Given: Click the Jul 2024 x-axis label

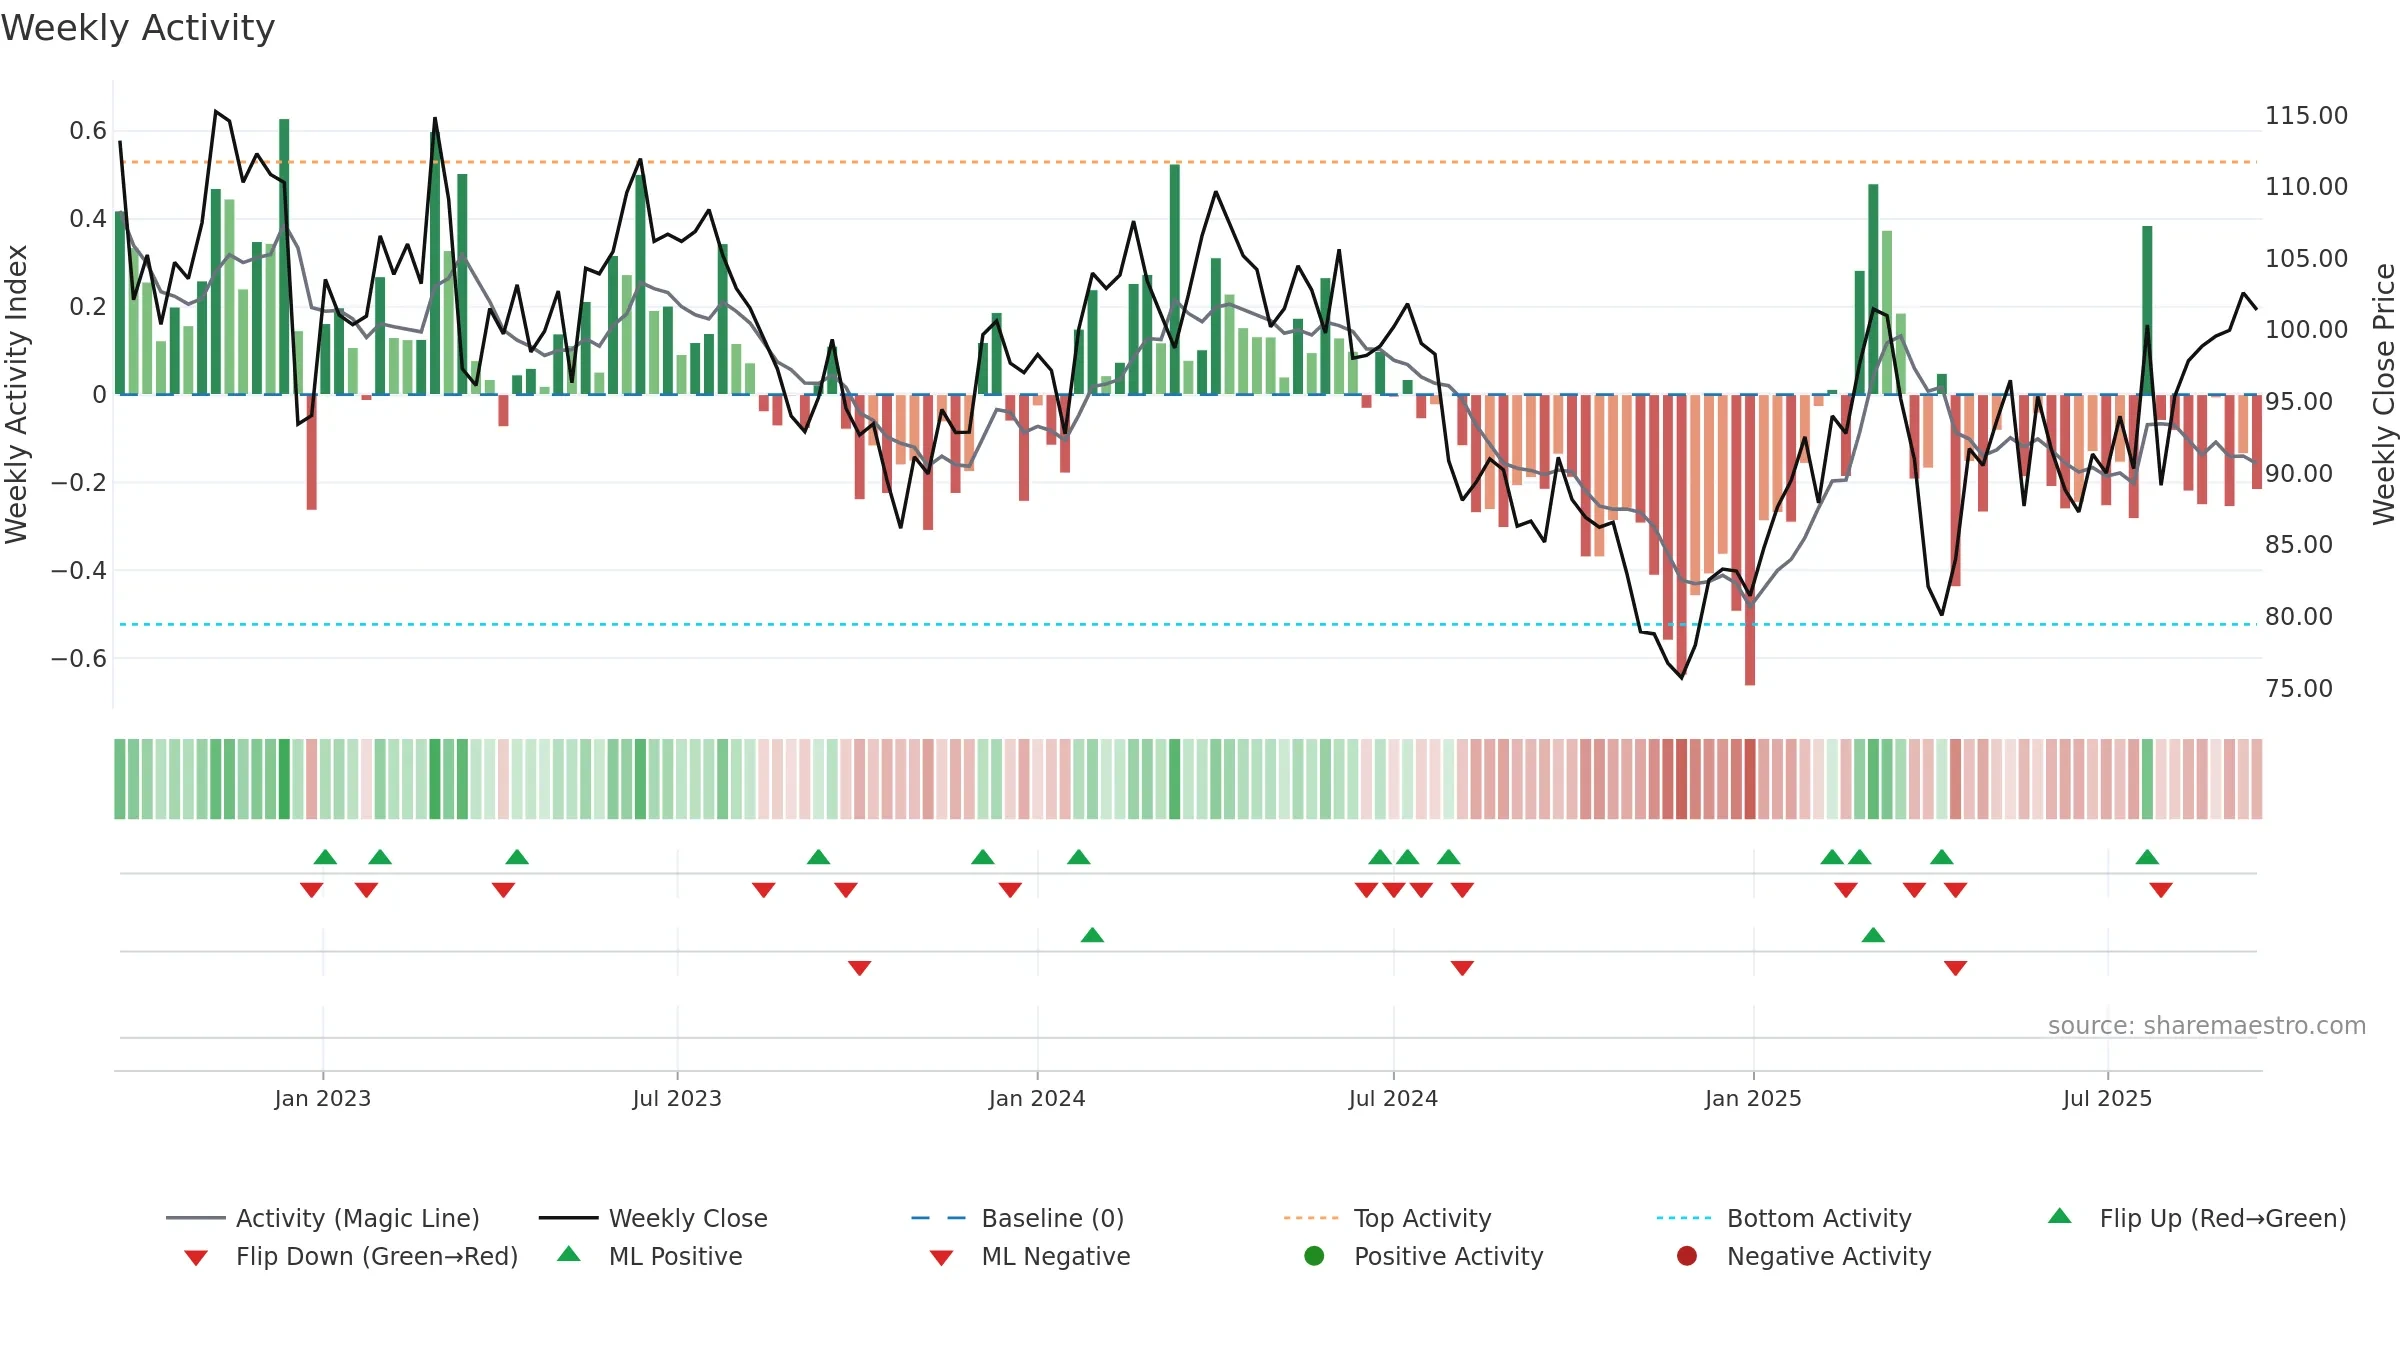Looking at the screenshot, I should (1393, 1098).
